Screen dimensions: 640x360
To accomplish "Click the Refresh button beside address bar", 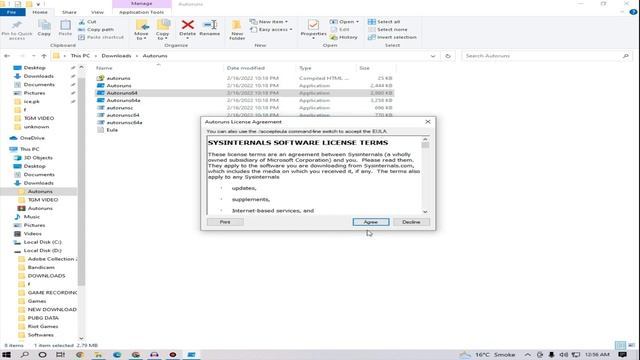I will [x=448, y=56].
